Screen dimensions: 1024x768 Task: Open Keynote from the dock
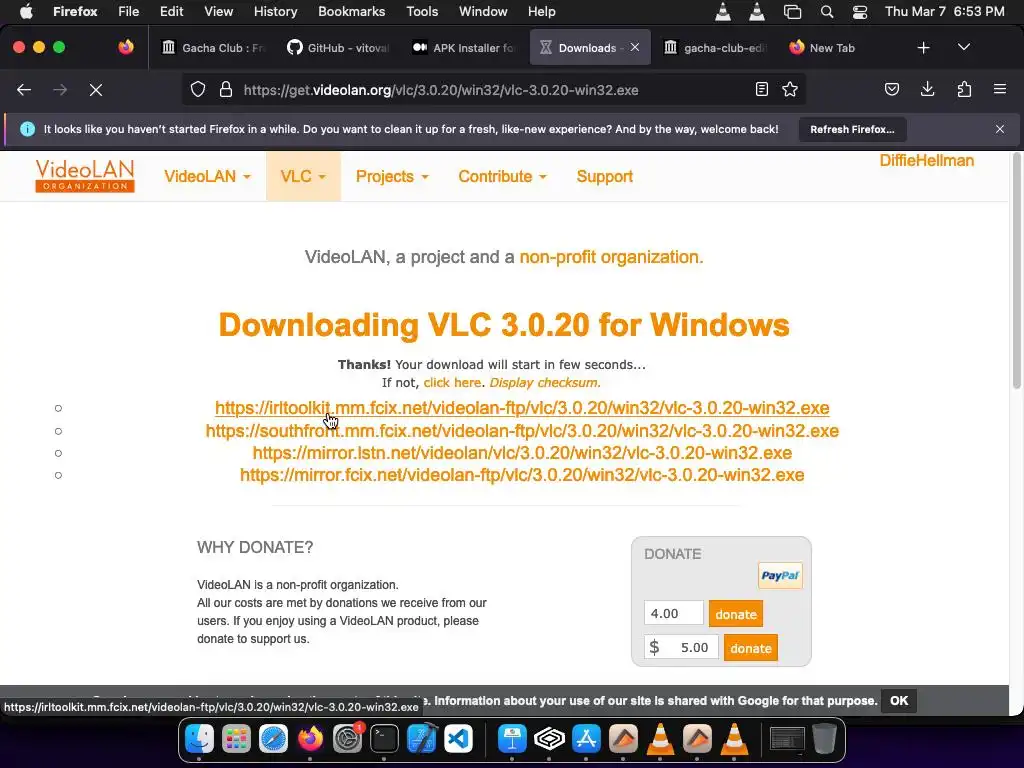pyautogui.click(x=512, y=739)
